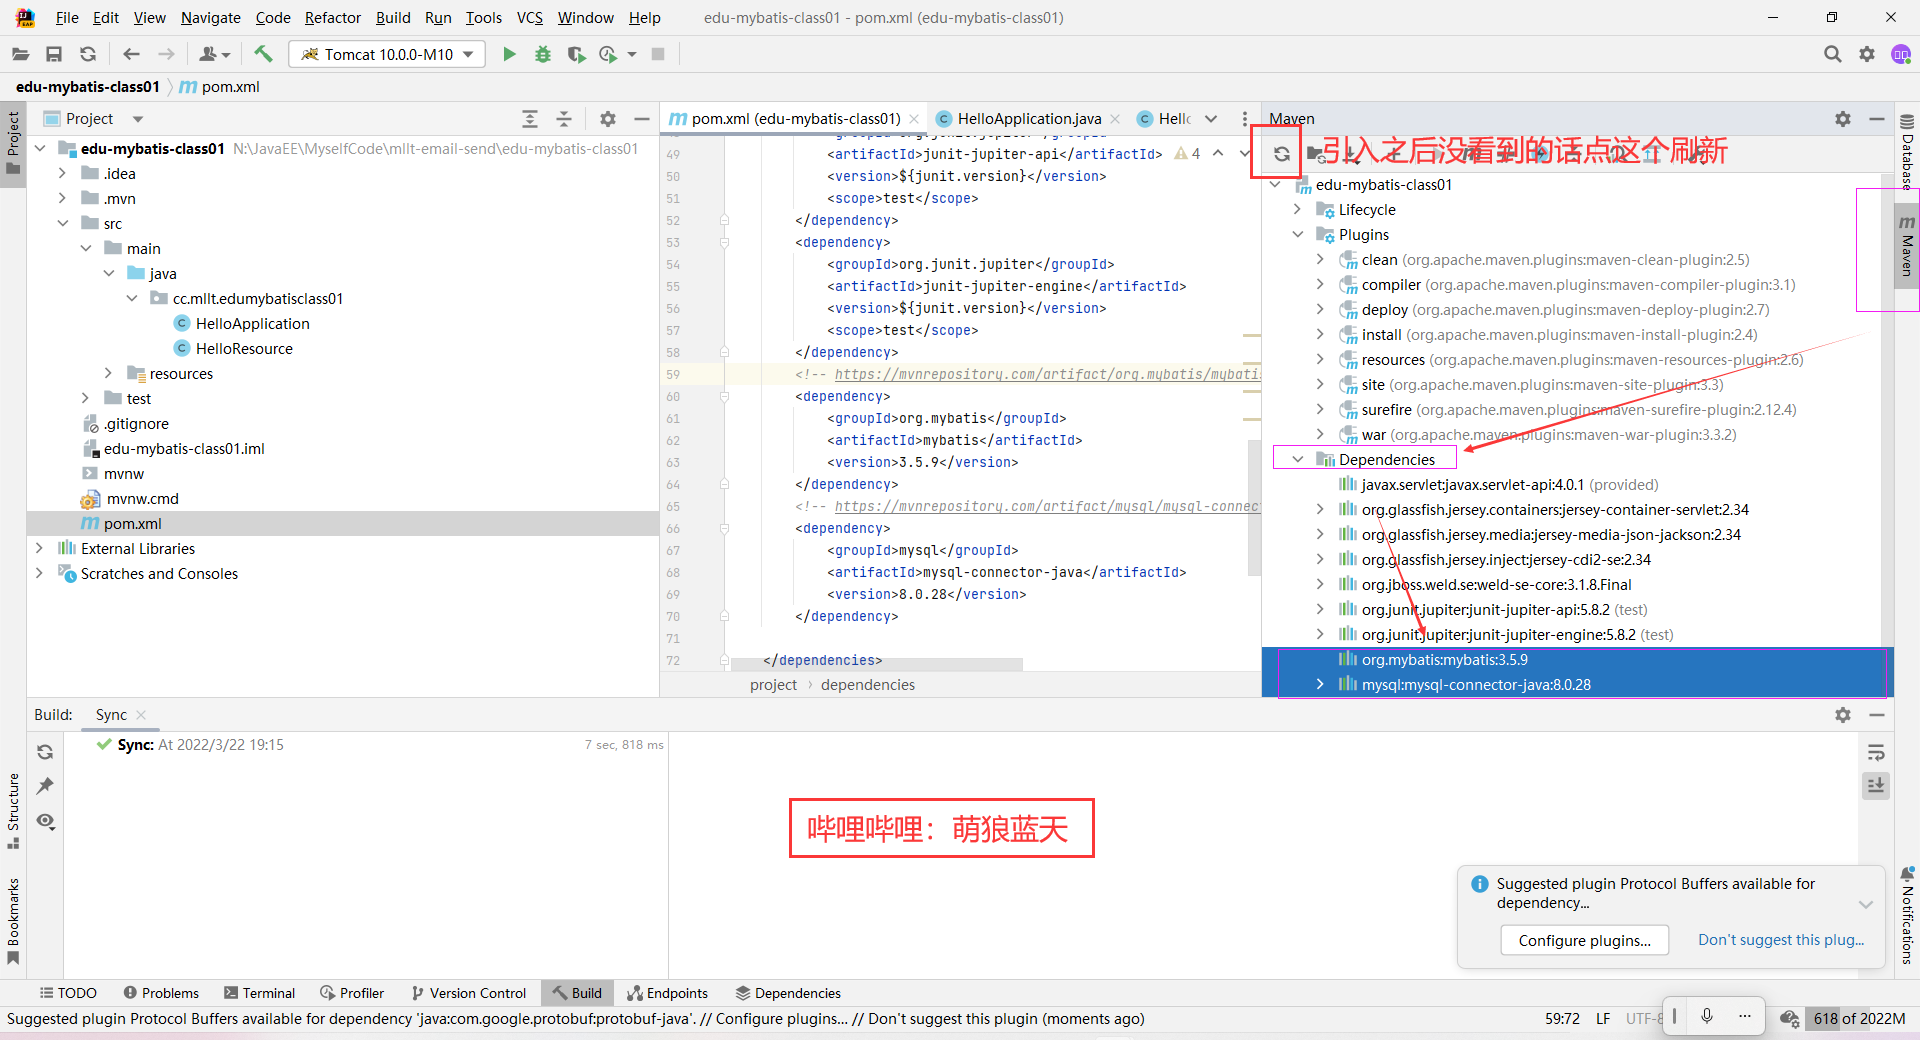Screen dimensions: 1920x1040
Task: Open the Project view selector dropdown
Action: [x=138, y=119]
